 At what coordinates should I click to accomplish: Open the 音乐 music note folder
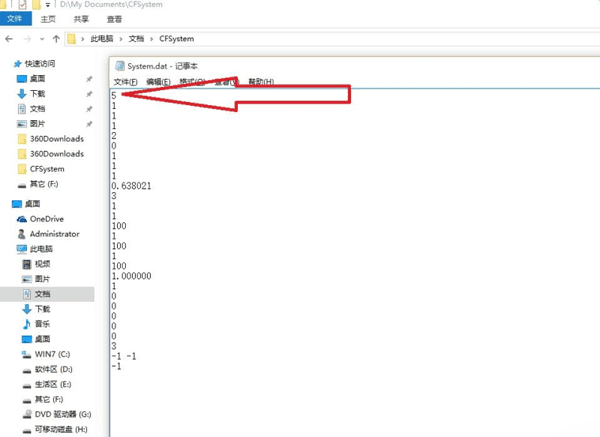[x=26, y=324]
